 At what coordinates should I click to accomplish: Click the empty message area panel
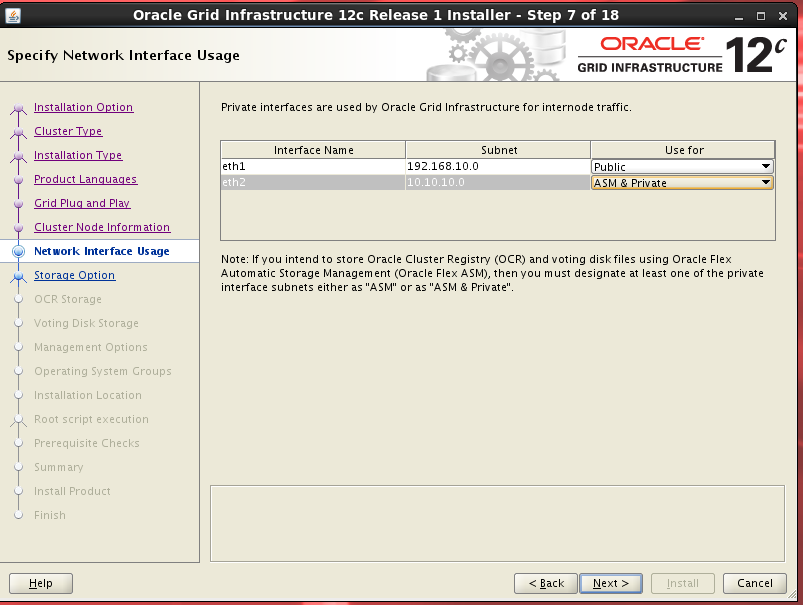coord(497,524)
